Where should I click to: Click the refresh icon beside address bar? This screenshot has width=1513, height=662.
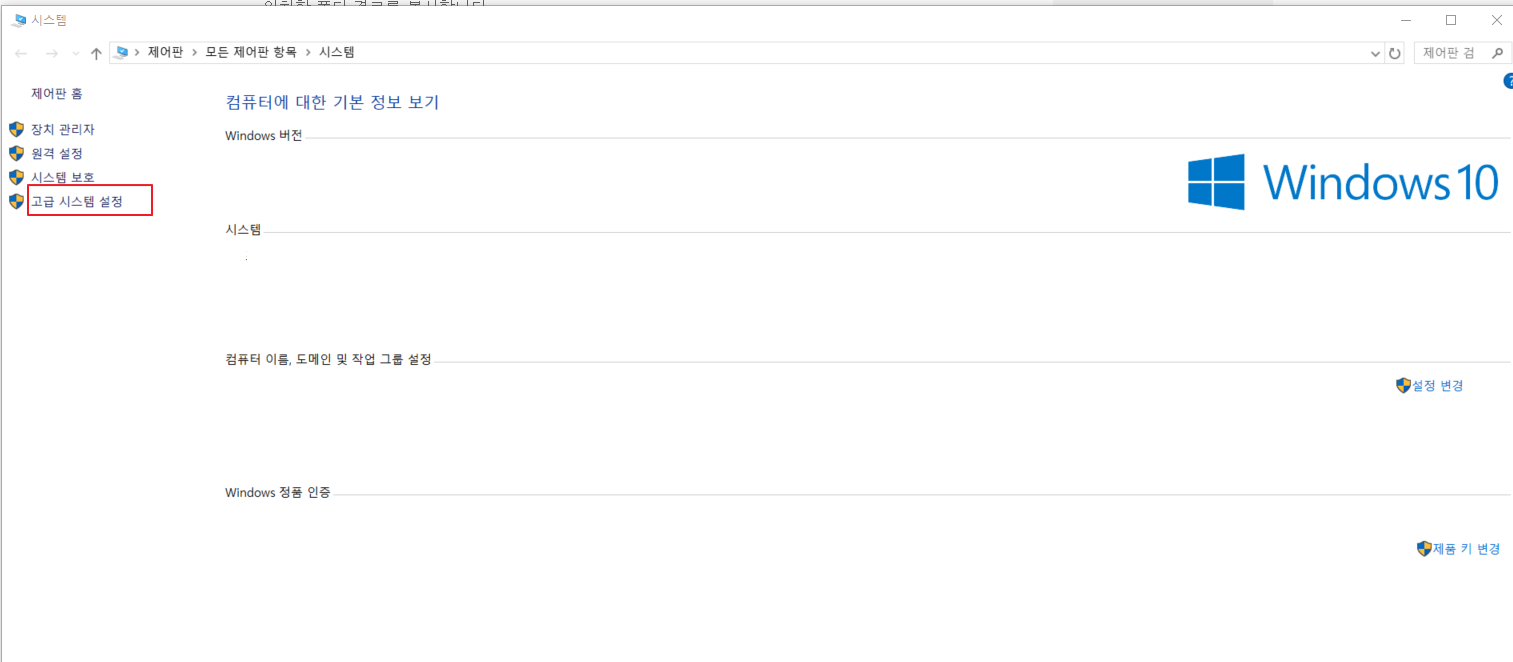(1395, 53)
